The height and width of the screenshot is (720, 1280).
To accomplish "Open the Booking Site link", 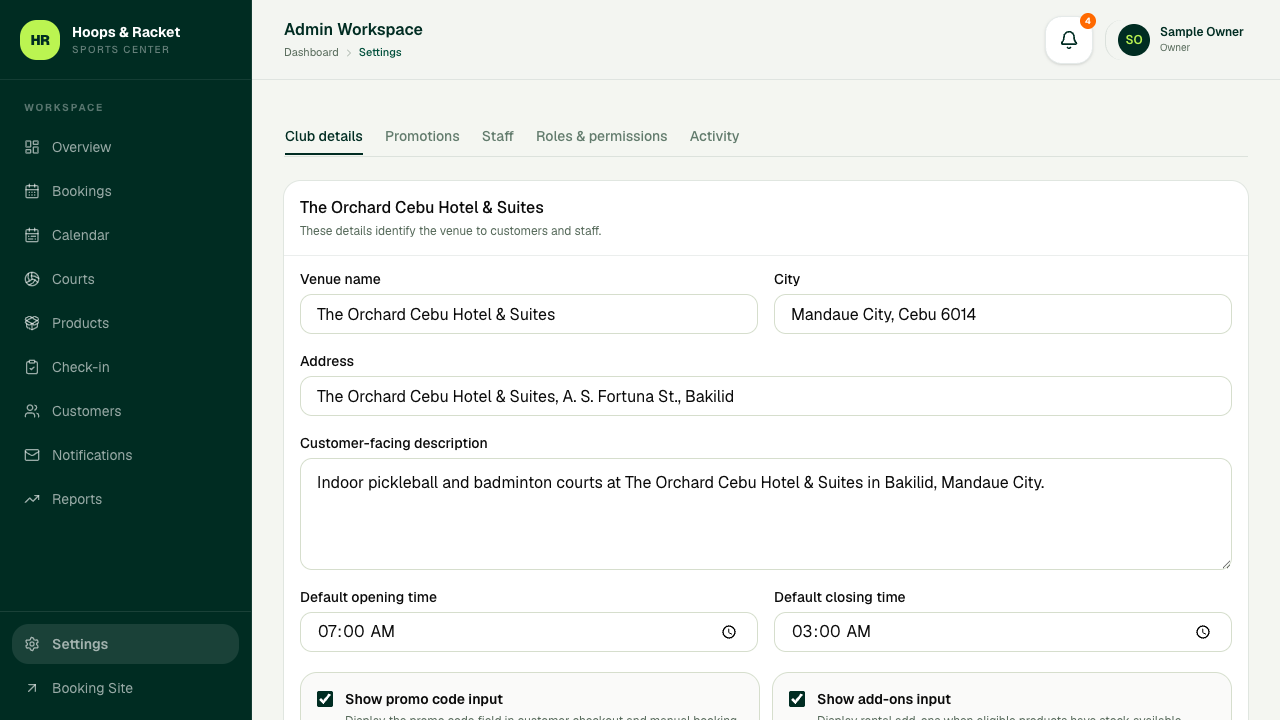I will 125,688.
